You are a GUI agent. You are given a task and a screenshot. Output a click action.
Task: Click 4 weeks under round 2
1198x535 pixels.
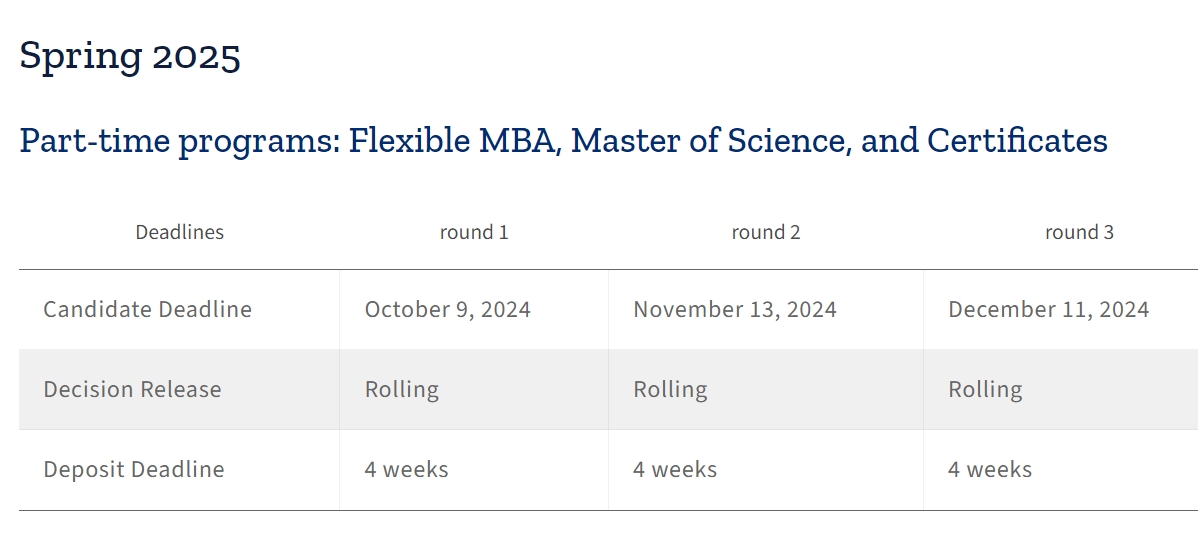pos(675,469)
